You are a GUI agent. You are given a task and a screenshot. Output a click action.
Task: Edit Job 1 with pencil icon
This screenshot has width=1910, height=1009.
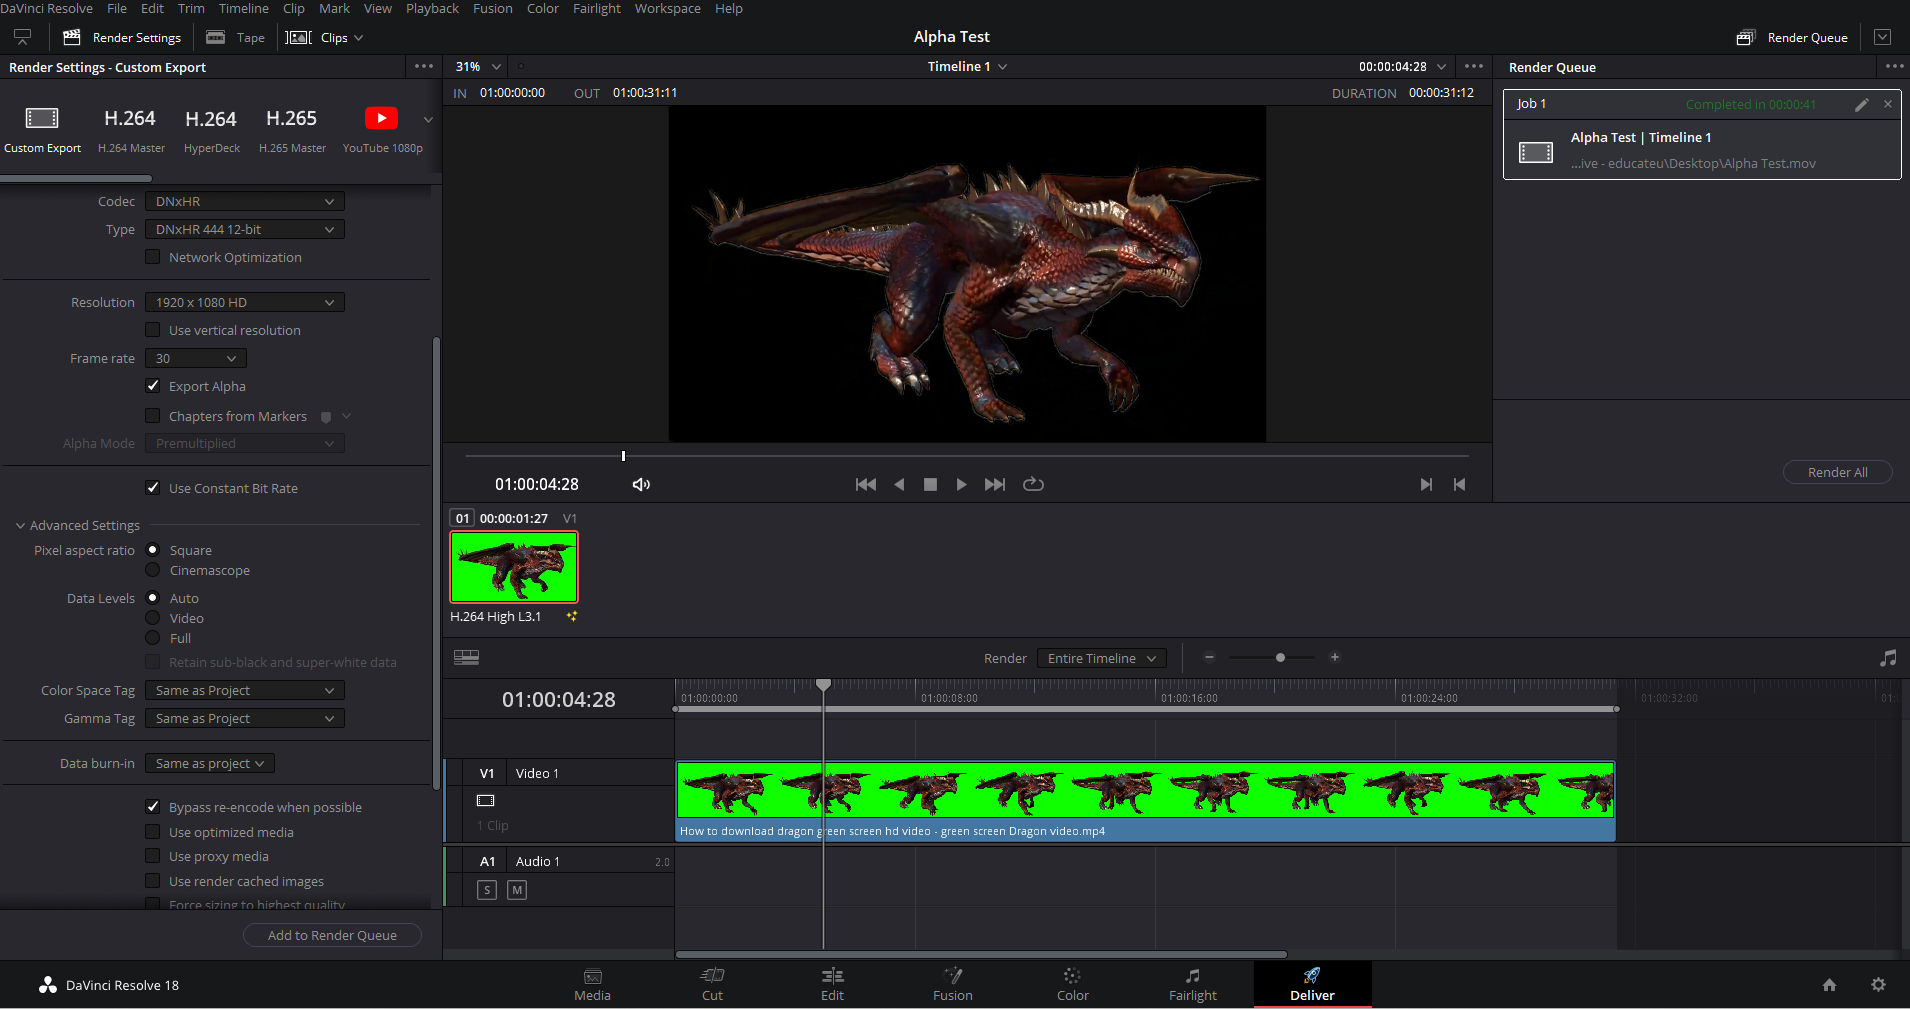[1861, 104]
